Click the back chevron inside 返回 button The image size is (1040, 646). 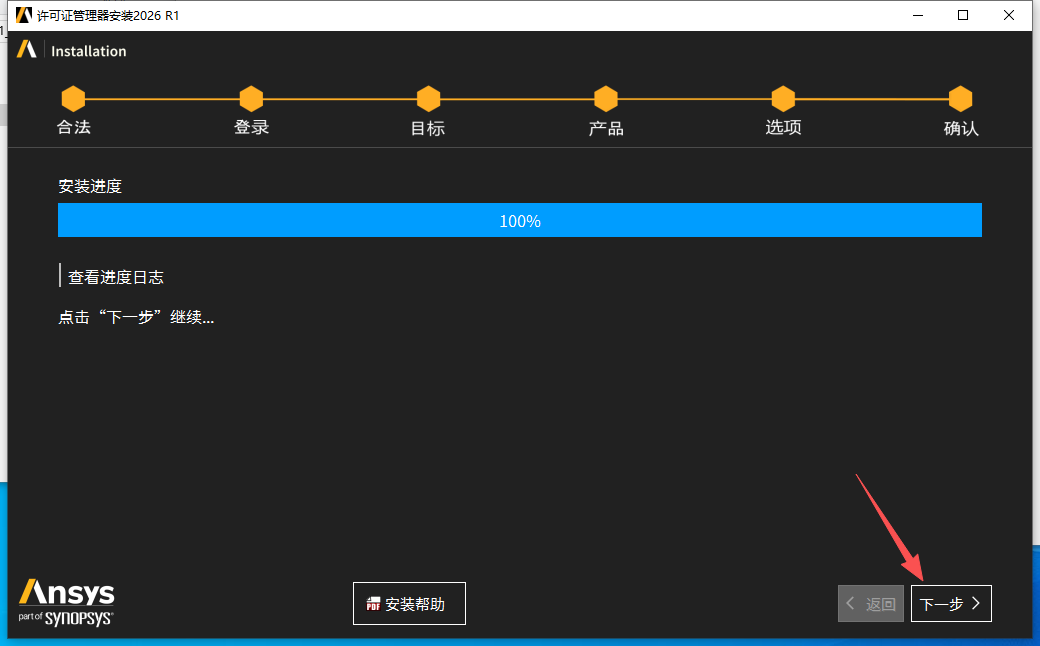pyautogui.click(x=850, y=603)
